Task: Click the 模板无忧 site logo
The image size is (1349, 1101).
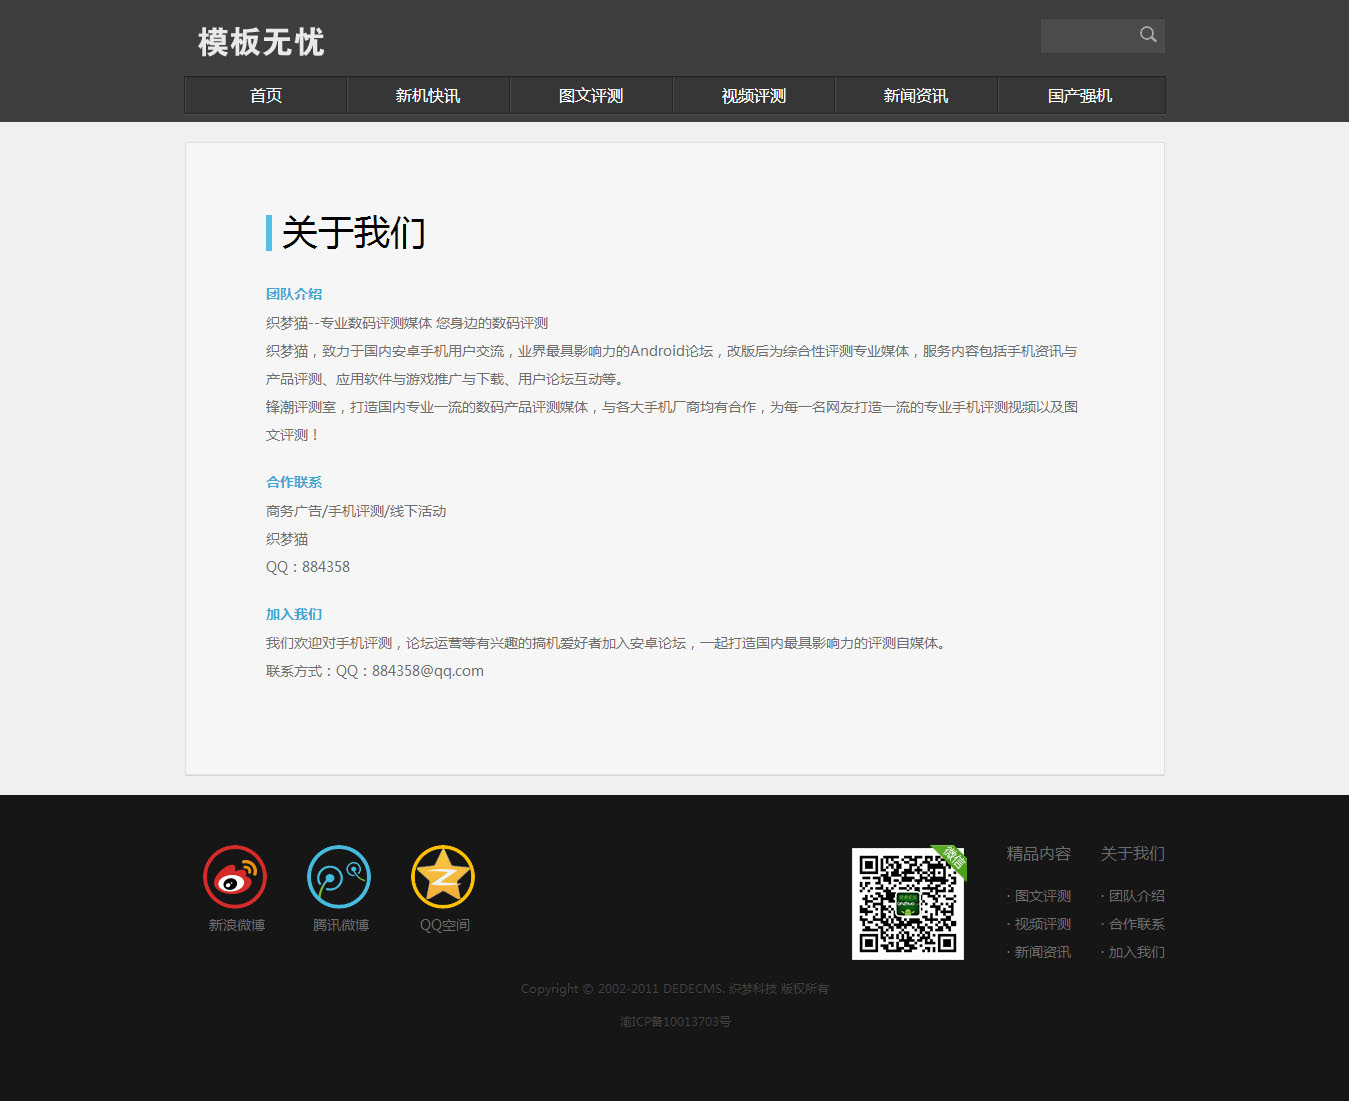Action: pyautogui.click(x=261, y=42)
